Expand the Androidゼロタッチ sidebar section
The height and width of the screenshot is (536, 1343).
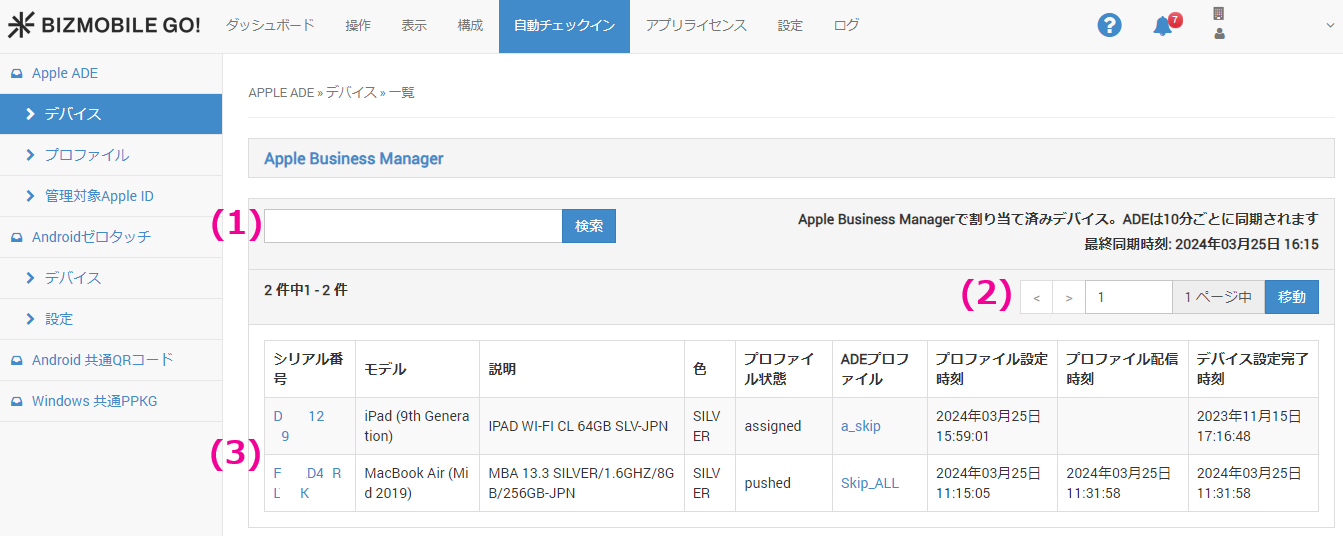point(91,237)
